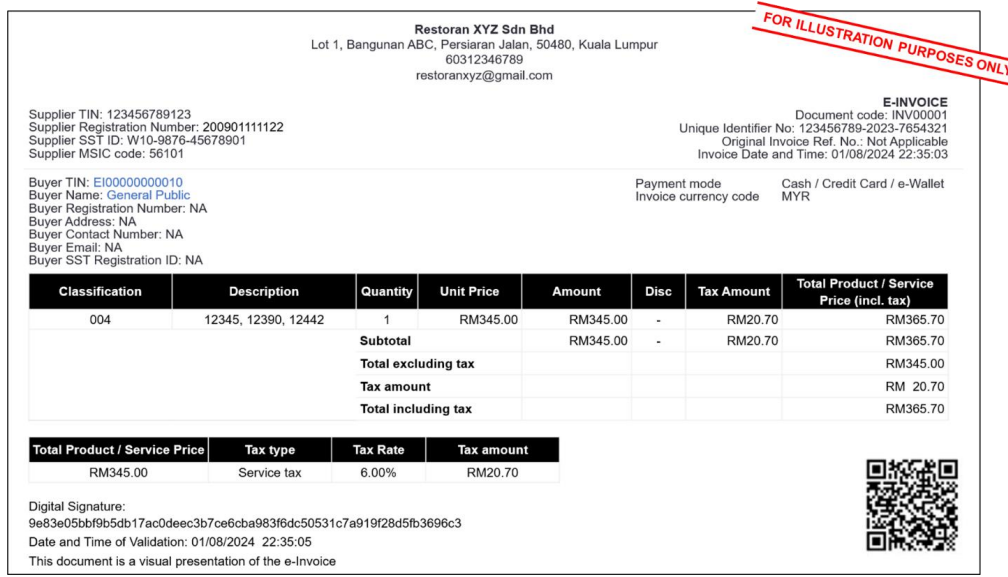Select the restoranxyz@gmail.com email address

point(484,75)
